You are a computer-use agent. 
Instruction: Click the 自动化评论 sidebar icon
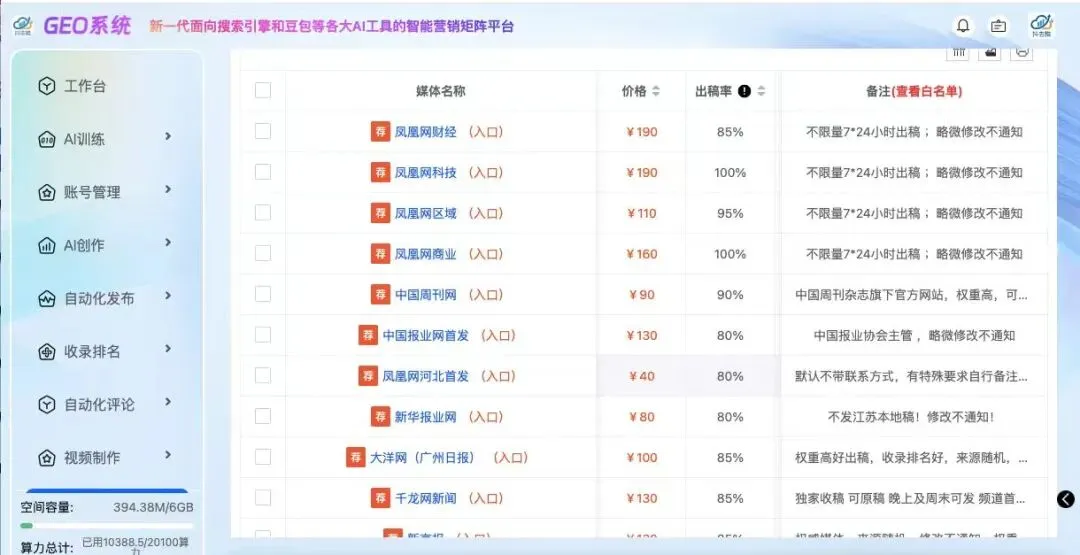point(46,405)
